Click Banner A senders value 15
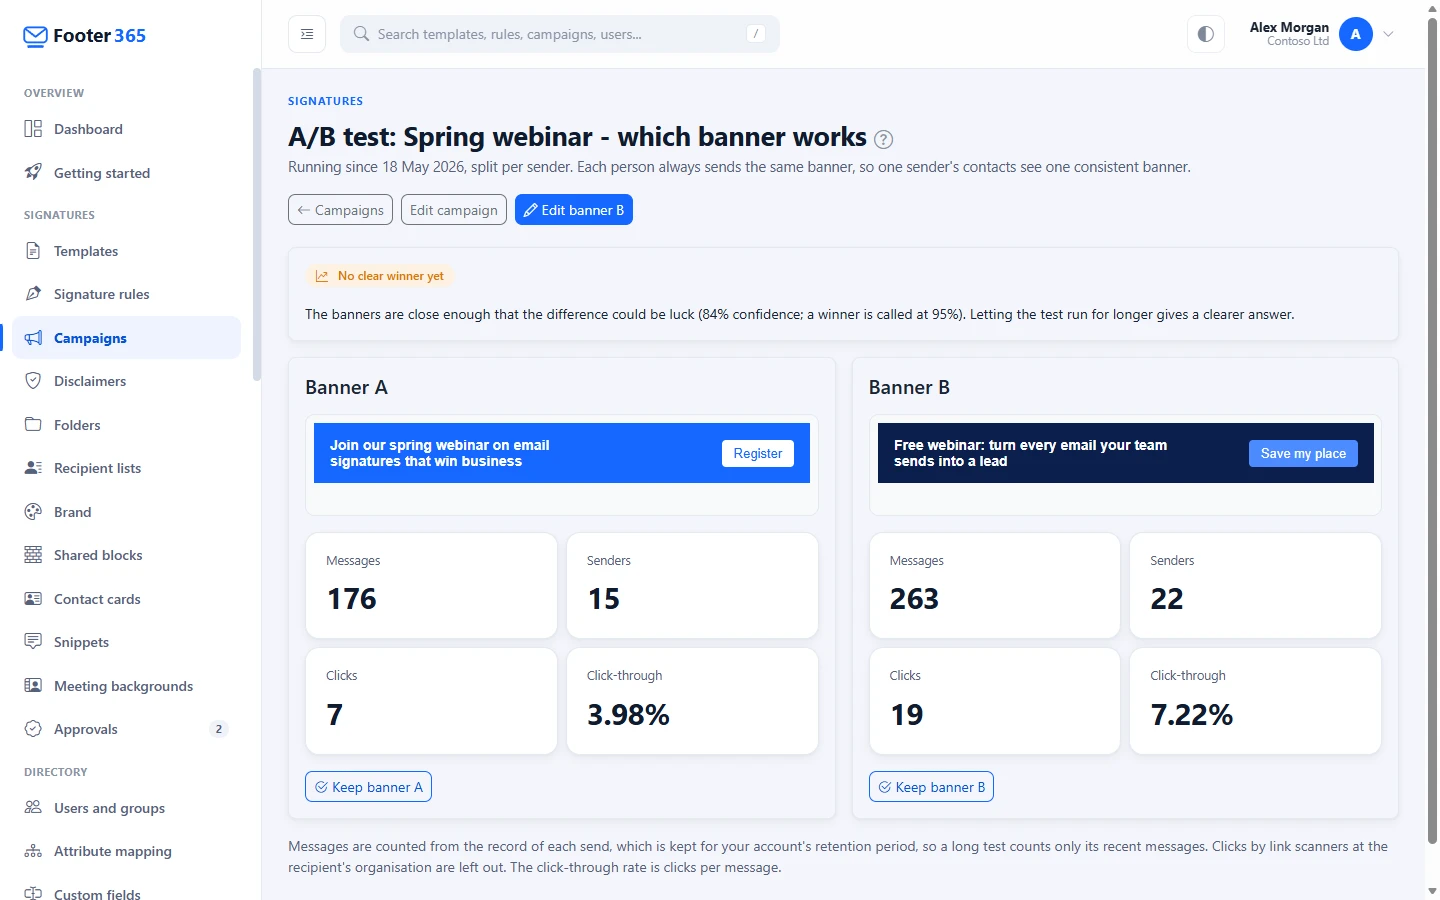 (x=604, y=599)
